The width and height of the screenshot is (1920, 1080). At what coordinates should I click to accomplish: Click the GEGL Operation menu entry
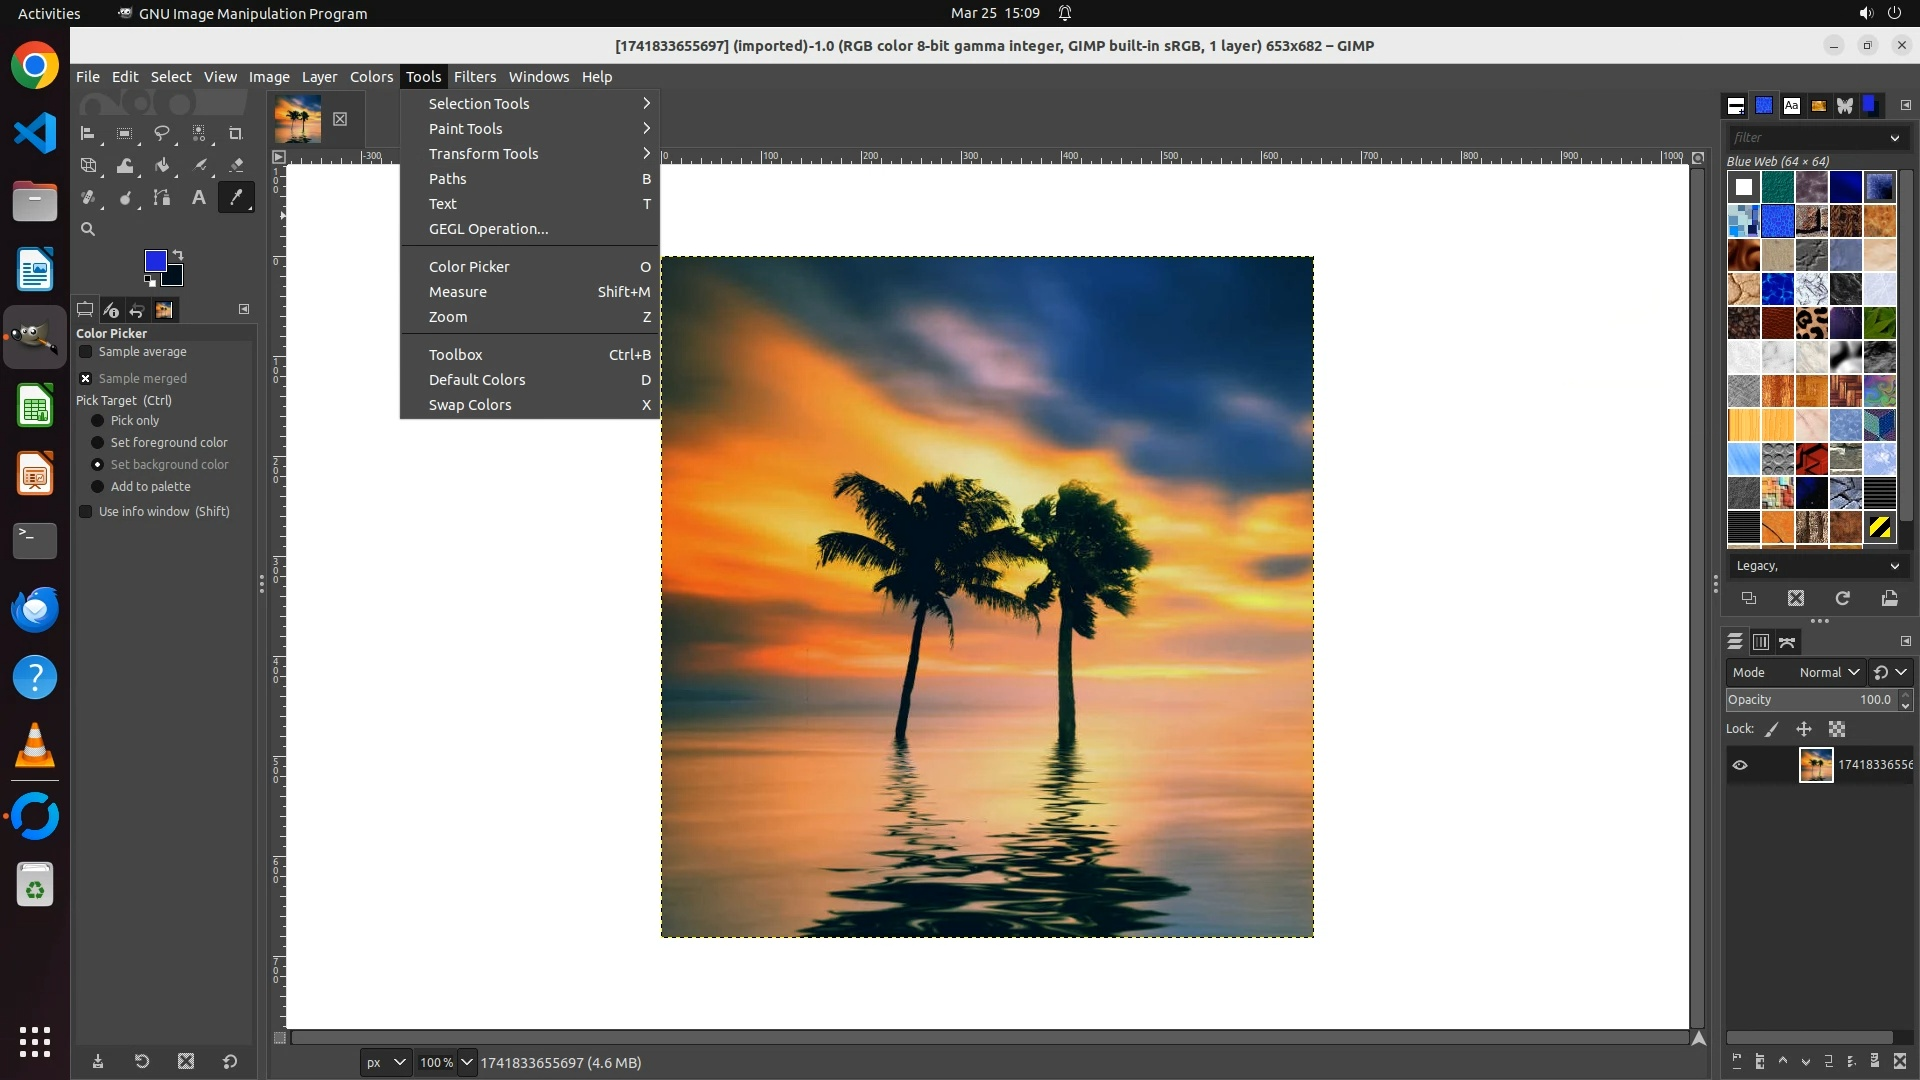pyautogui.click(x=488, y=229)
